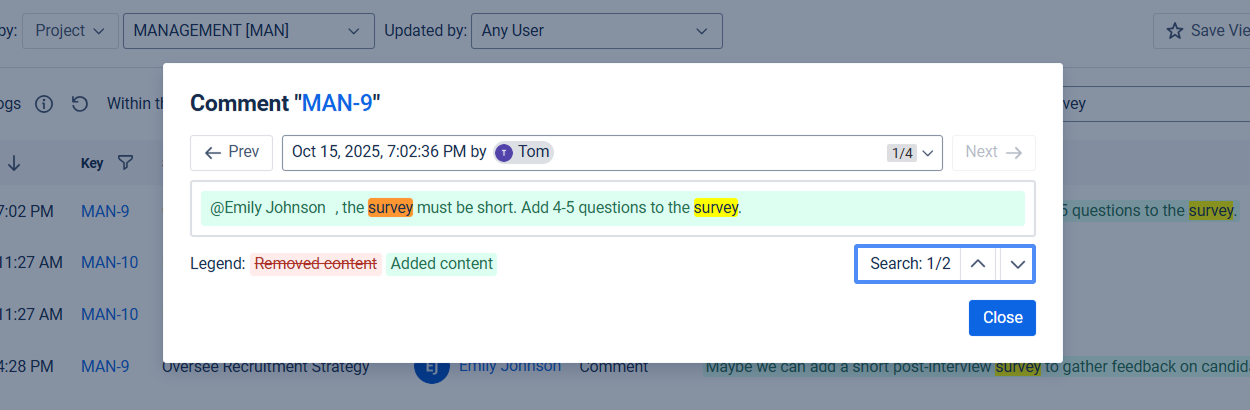
Task: Click the star icon in Save View
Action: pos(1175,31)
